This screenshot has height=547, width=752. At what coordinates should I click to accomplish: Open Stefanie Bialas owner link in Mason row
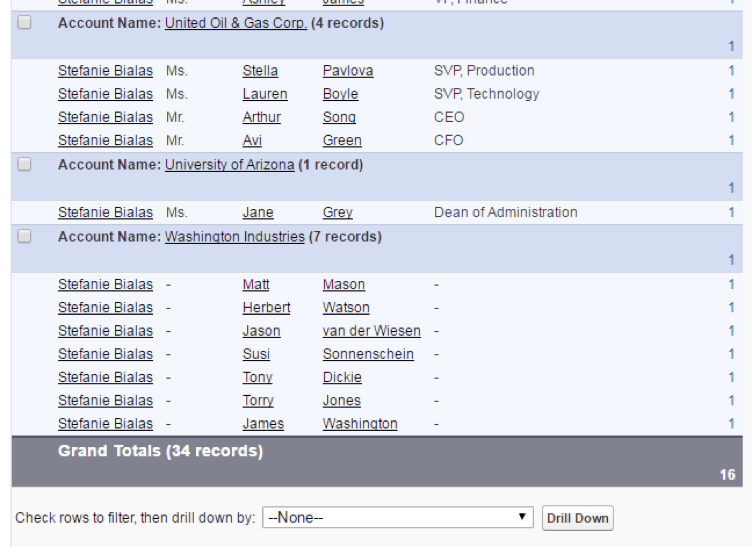pyautogui.click(x=106, y=284)
